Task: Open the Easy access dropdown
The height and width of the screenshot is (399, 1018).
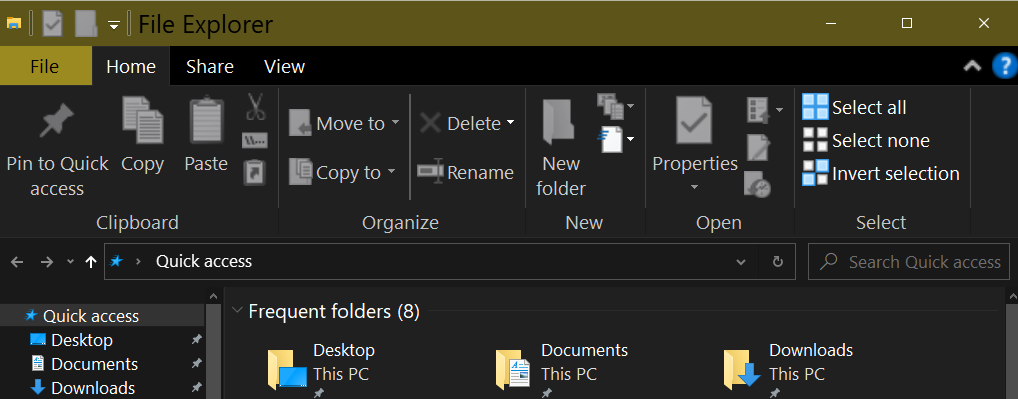Action: click(615, 139)
